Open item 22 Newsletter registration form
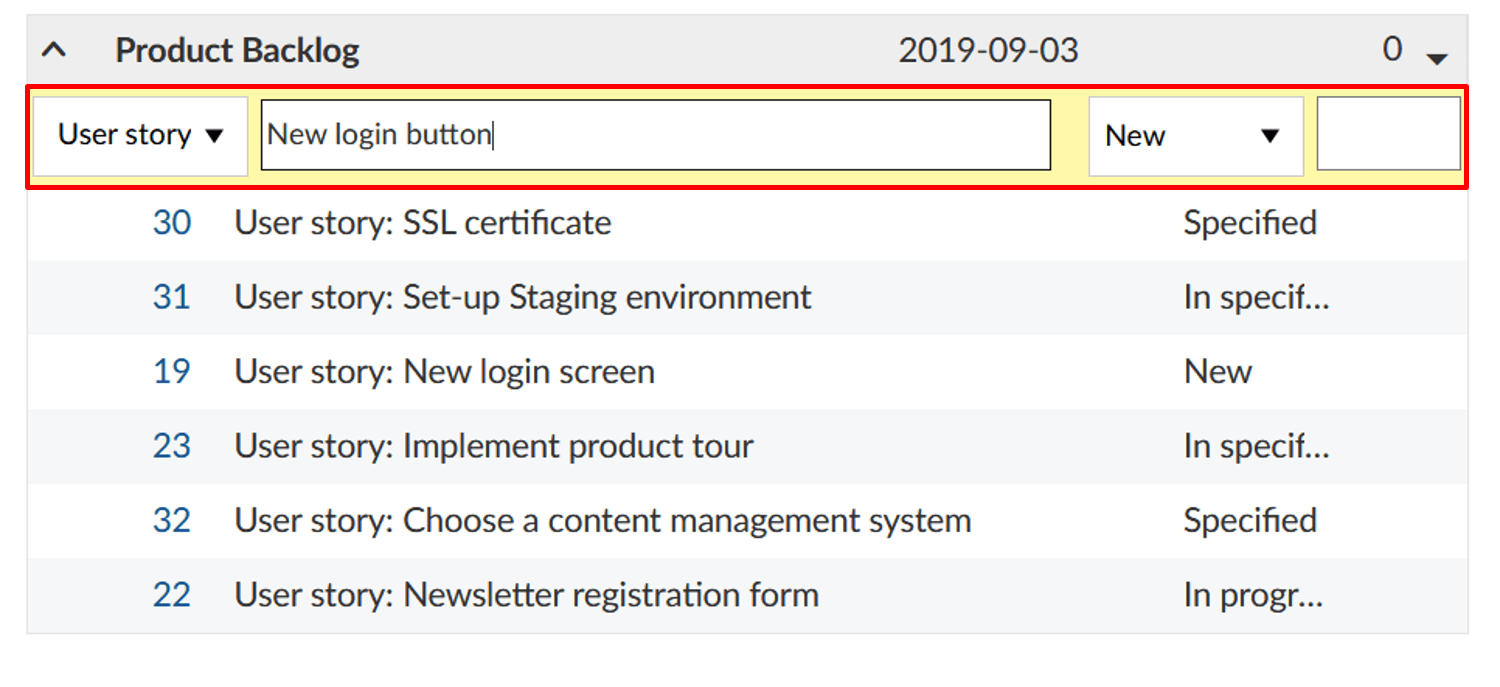 pyautogui.click(x=172, y=594)
